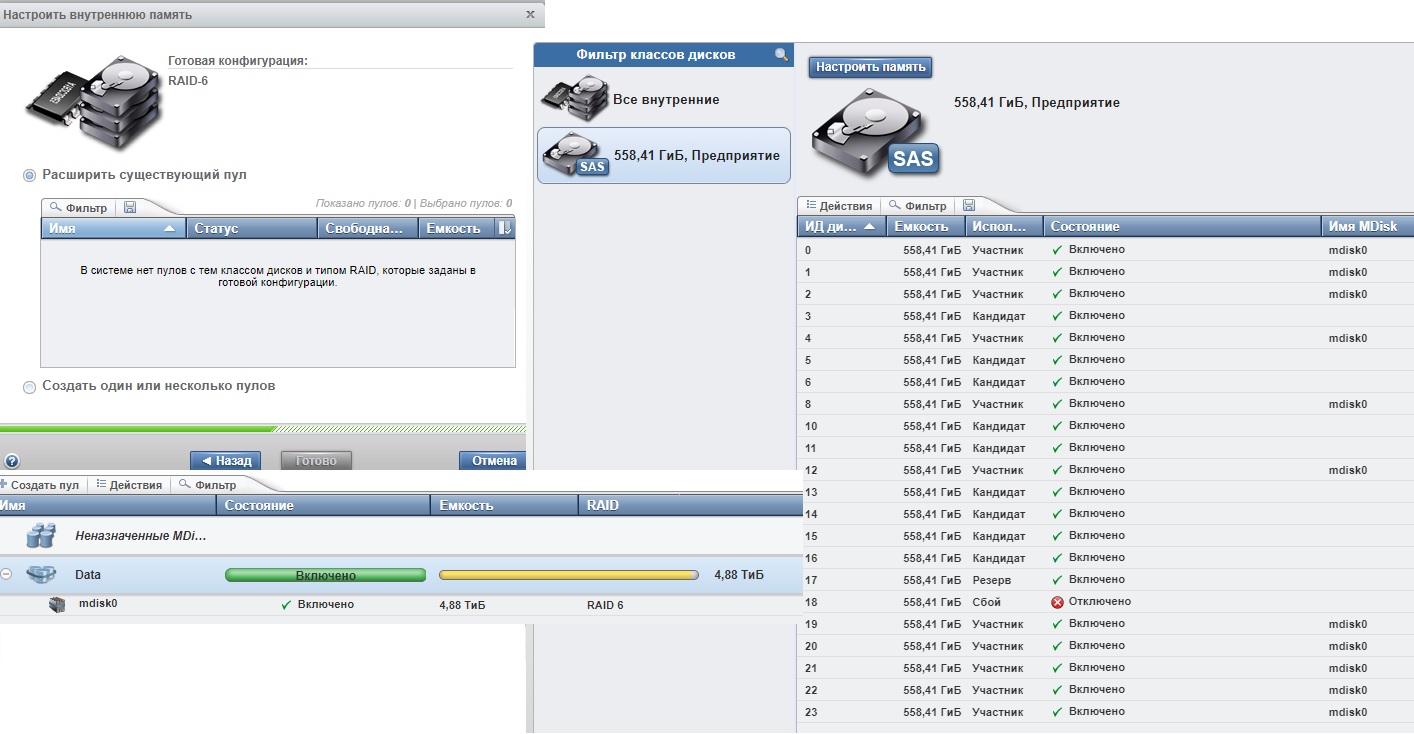Click the magnifier icon in disk class filter
1414x734 pixels.
coord(781,55)
